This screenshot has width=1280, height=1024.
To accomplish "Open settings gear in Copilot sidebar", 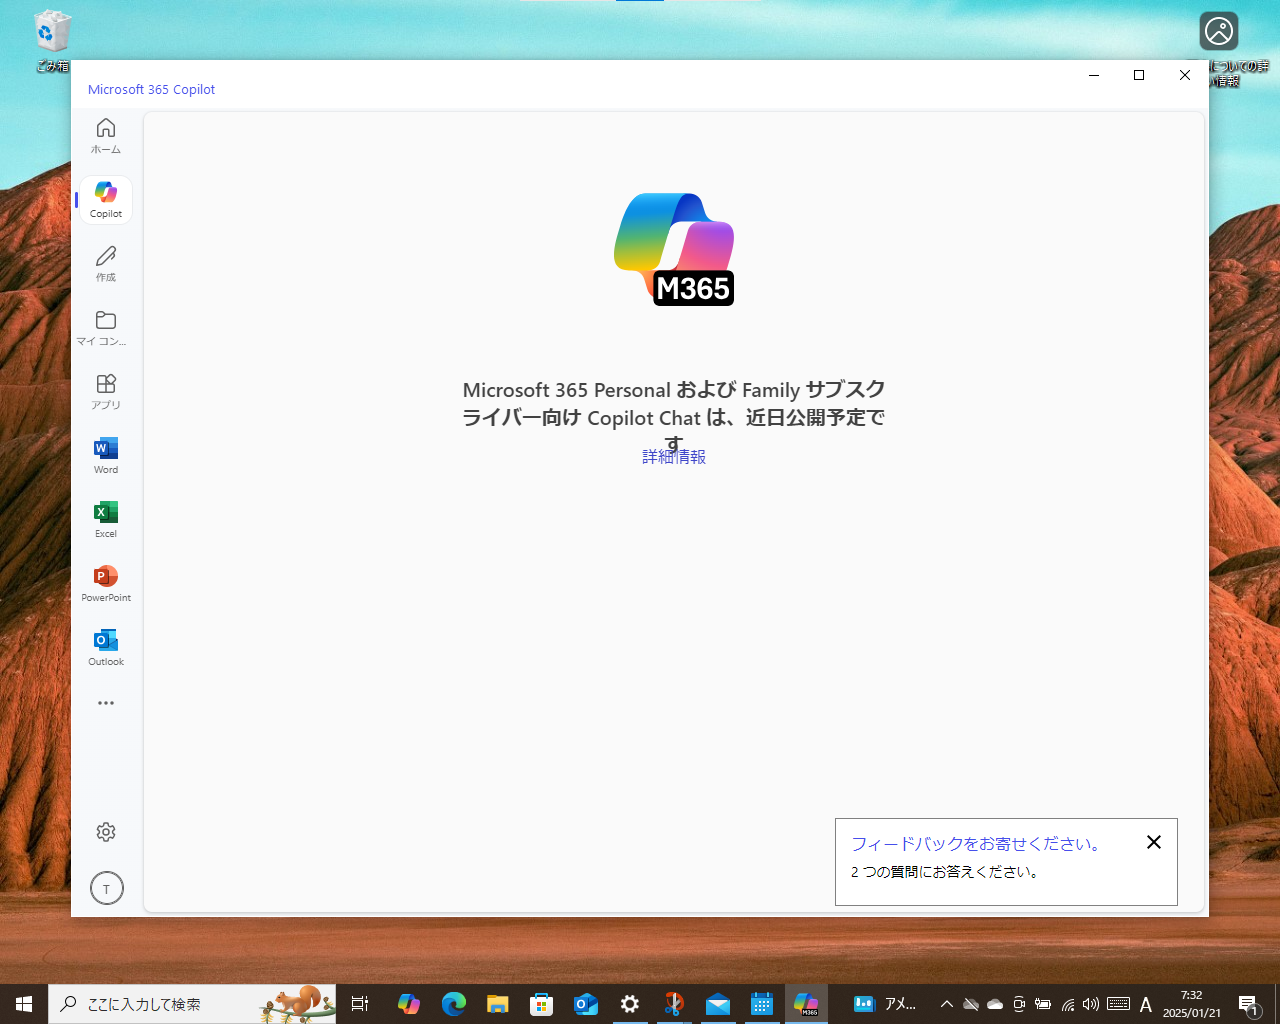I will (106, 832).
